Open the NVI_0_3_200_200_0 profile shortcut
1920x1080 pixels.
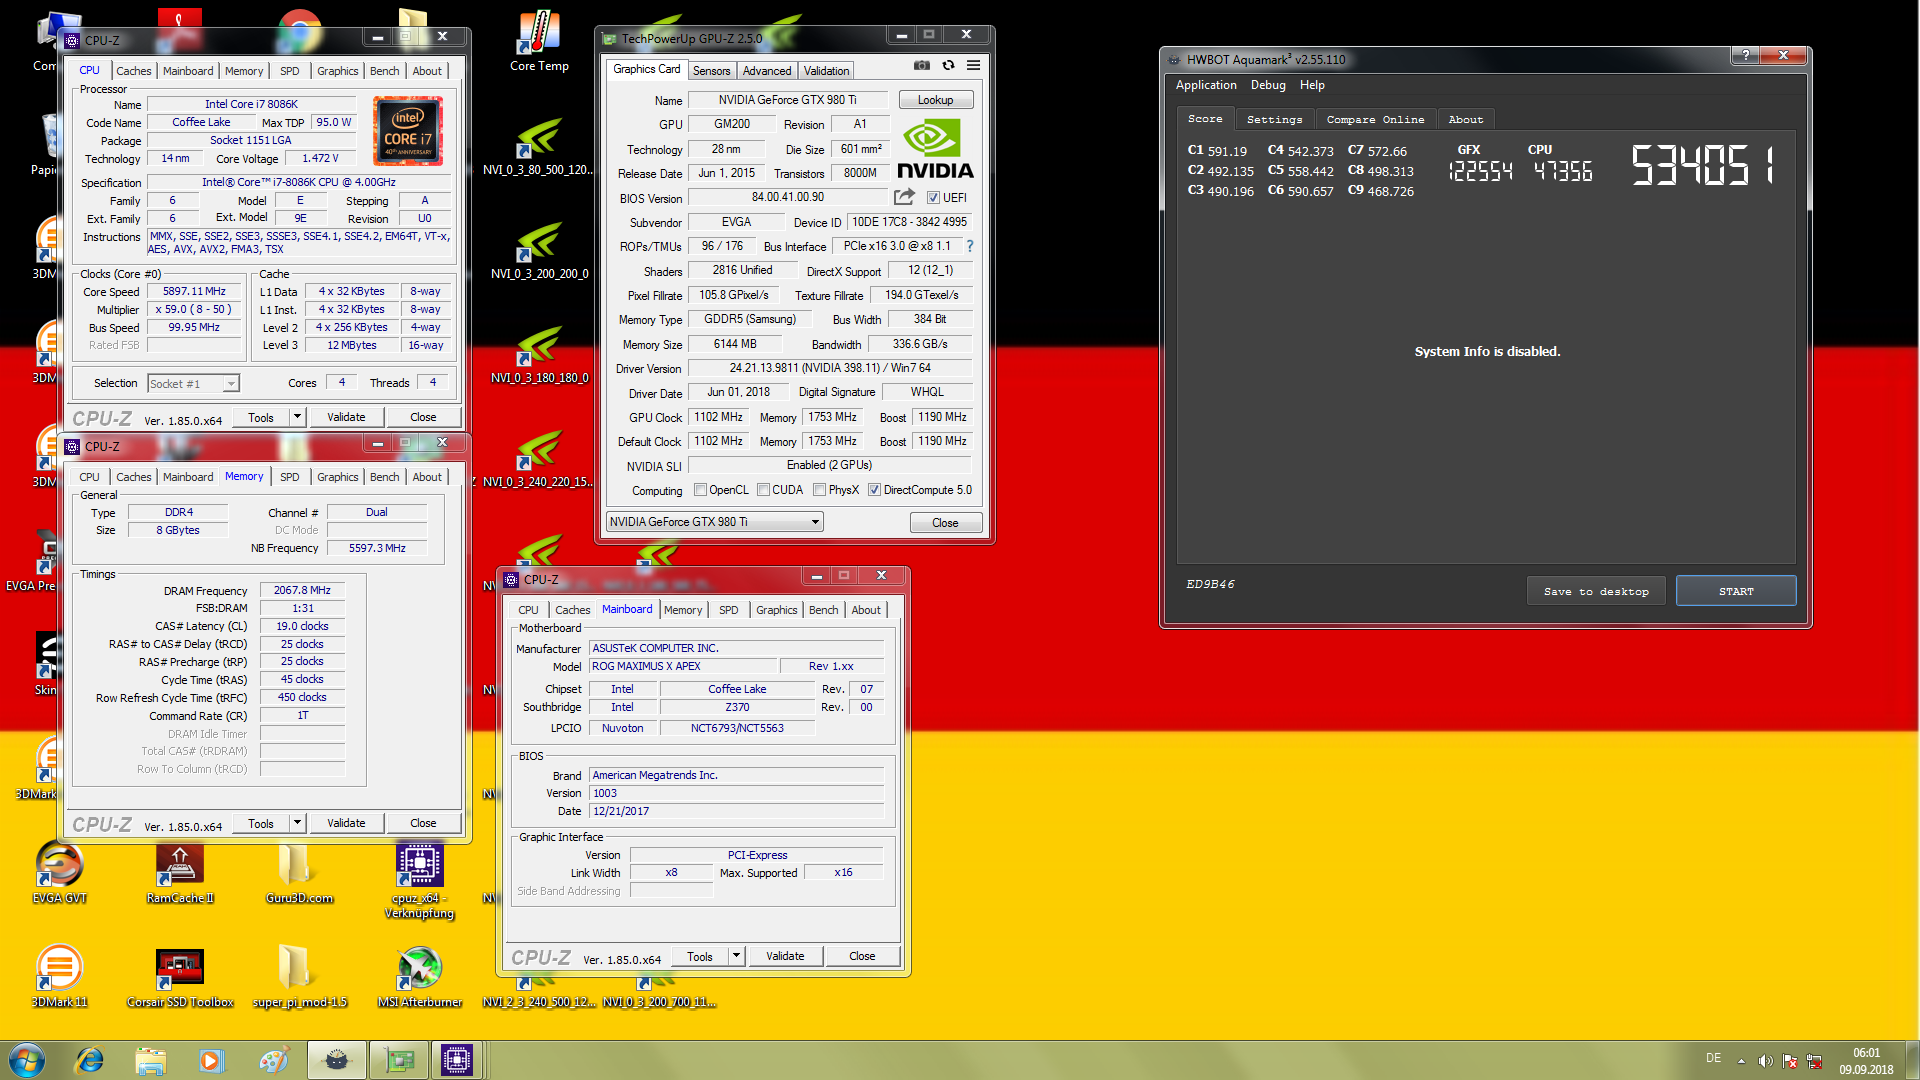coord(539,250)
